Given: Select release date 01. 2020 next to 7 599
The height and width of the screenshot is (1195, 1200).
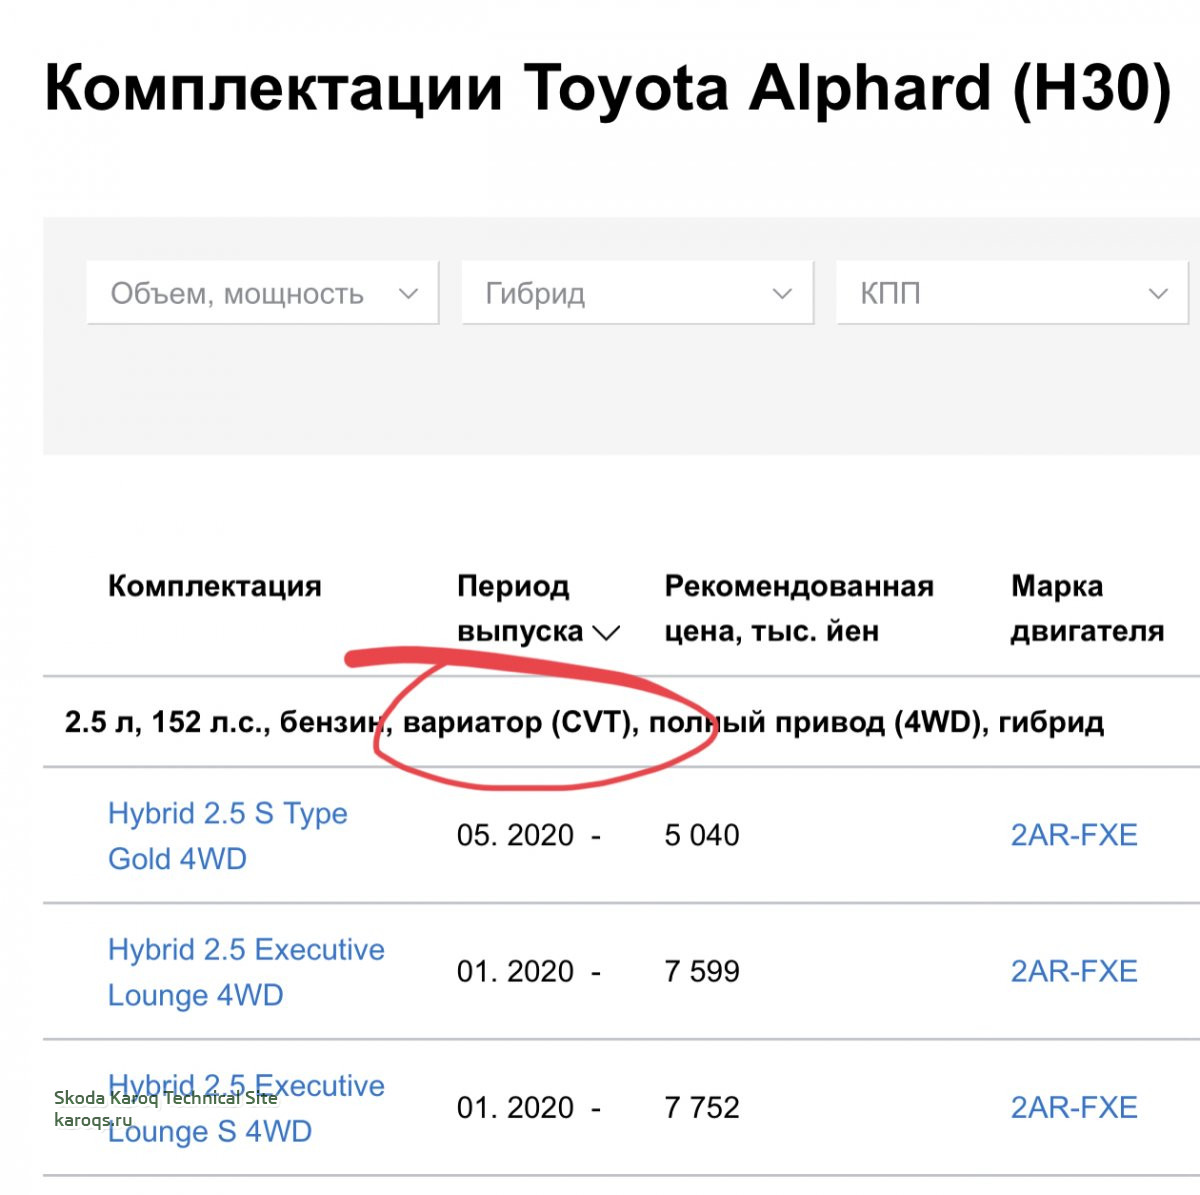Looking at the screenshot, I should pos(529,971).
